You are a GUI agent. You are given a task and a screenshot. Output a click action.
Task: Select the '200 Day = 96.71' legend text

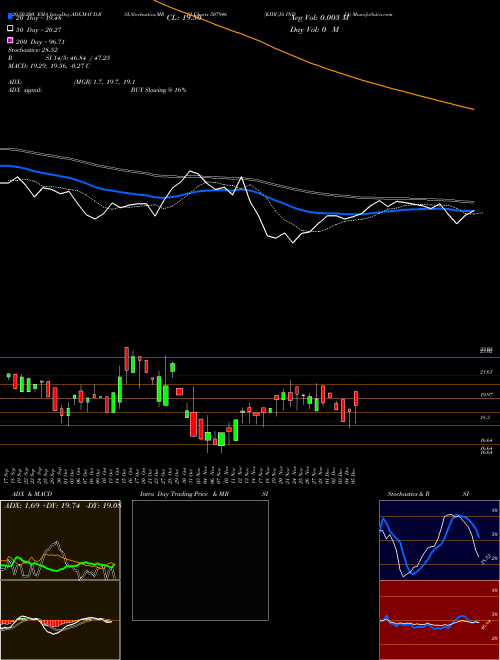click(x=40, y=42)
